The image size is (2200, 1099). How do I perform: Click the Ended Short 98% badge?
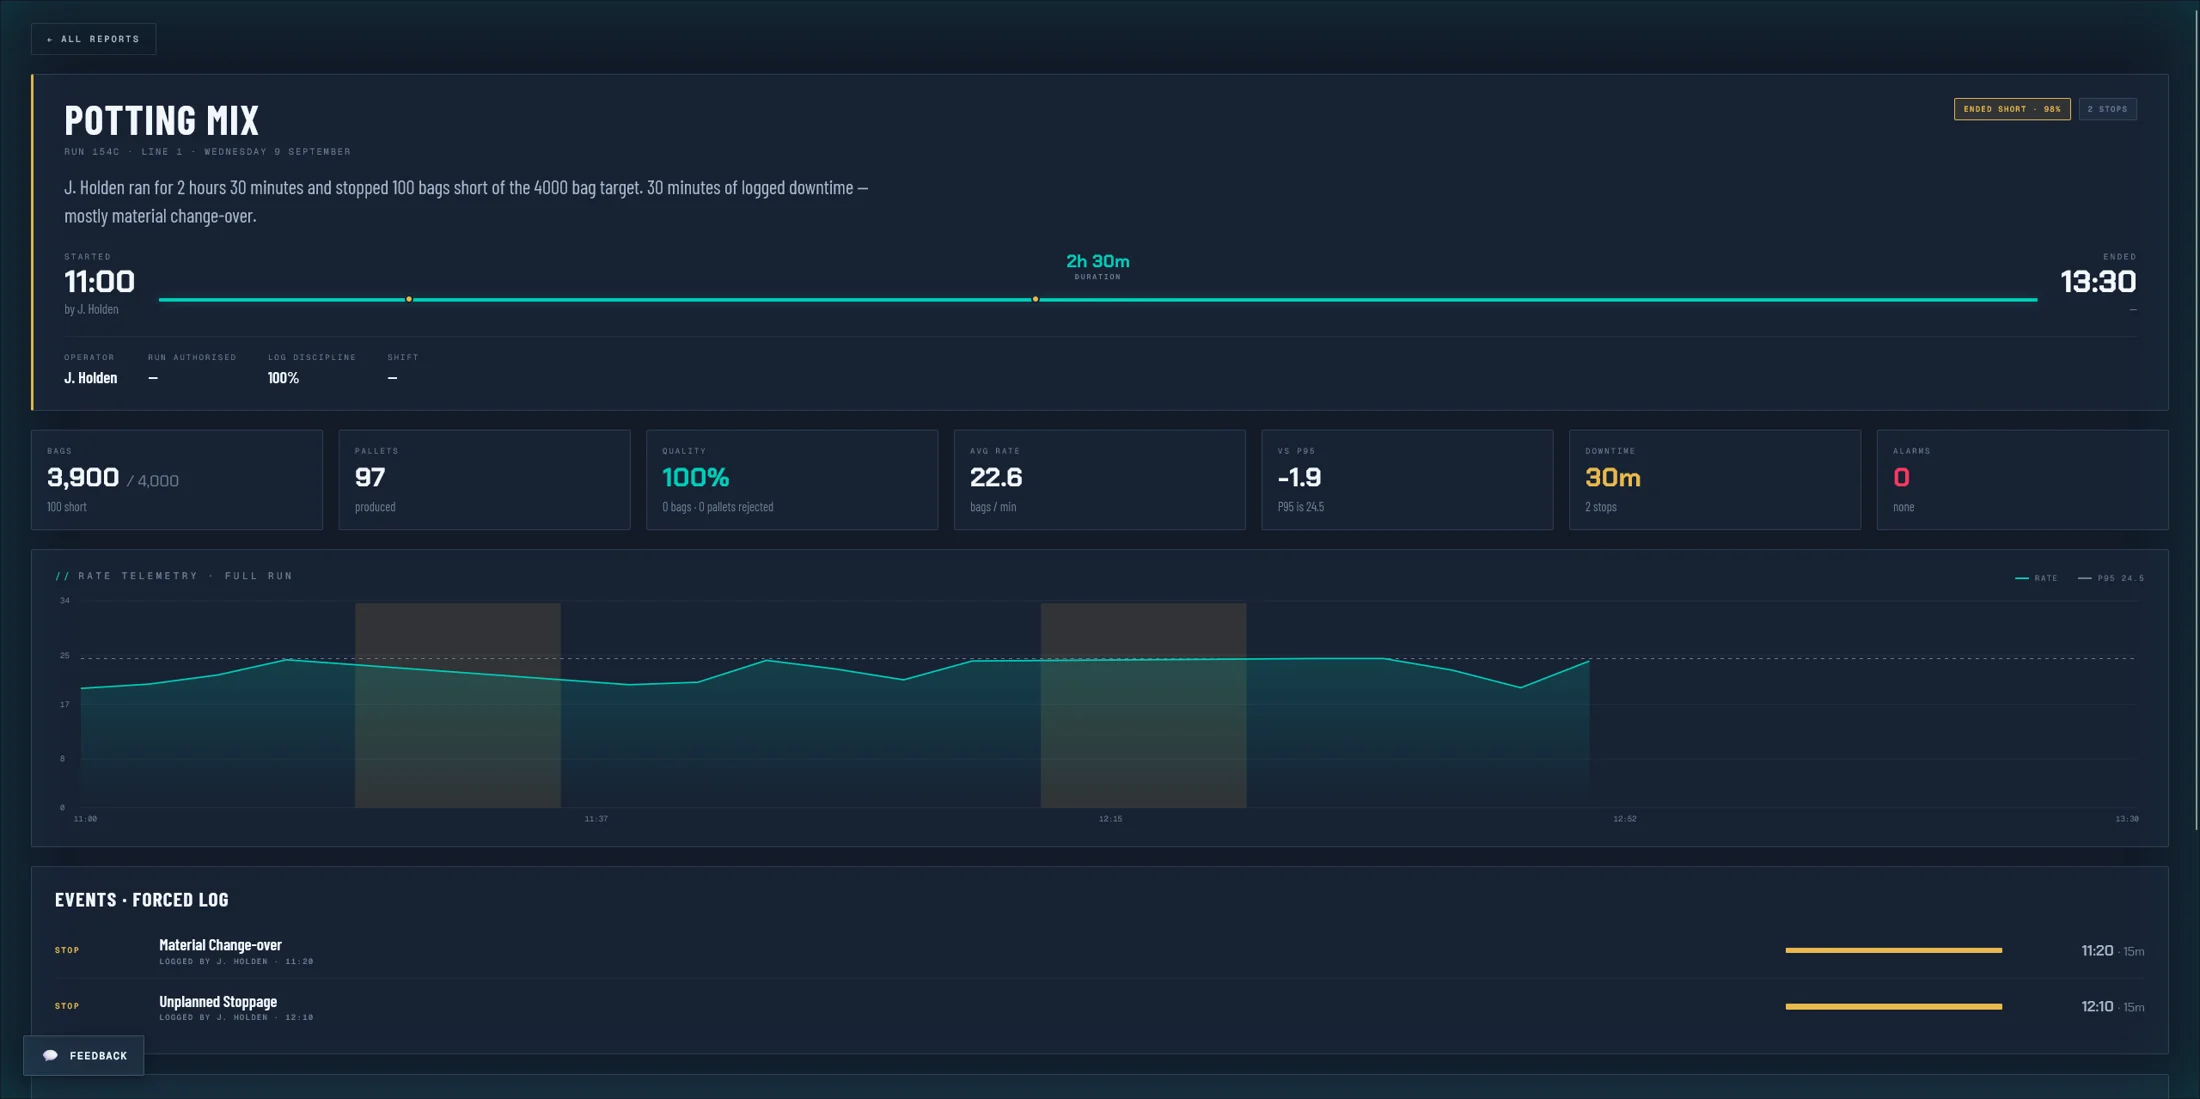coord(2011,109)
